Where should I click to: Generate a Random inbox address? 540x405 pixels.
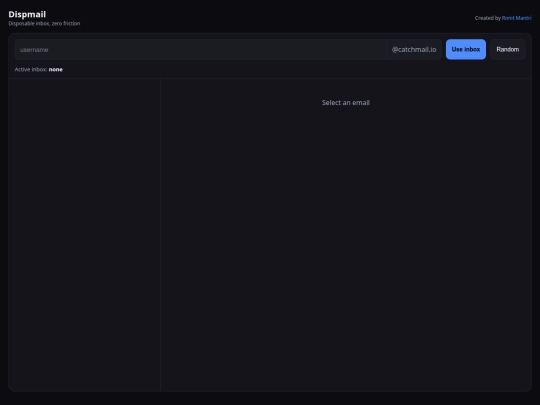(x=508, y=49)
